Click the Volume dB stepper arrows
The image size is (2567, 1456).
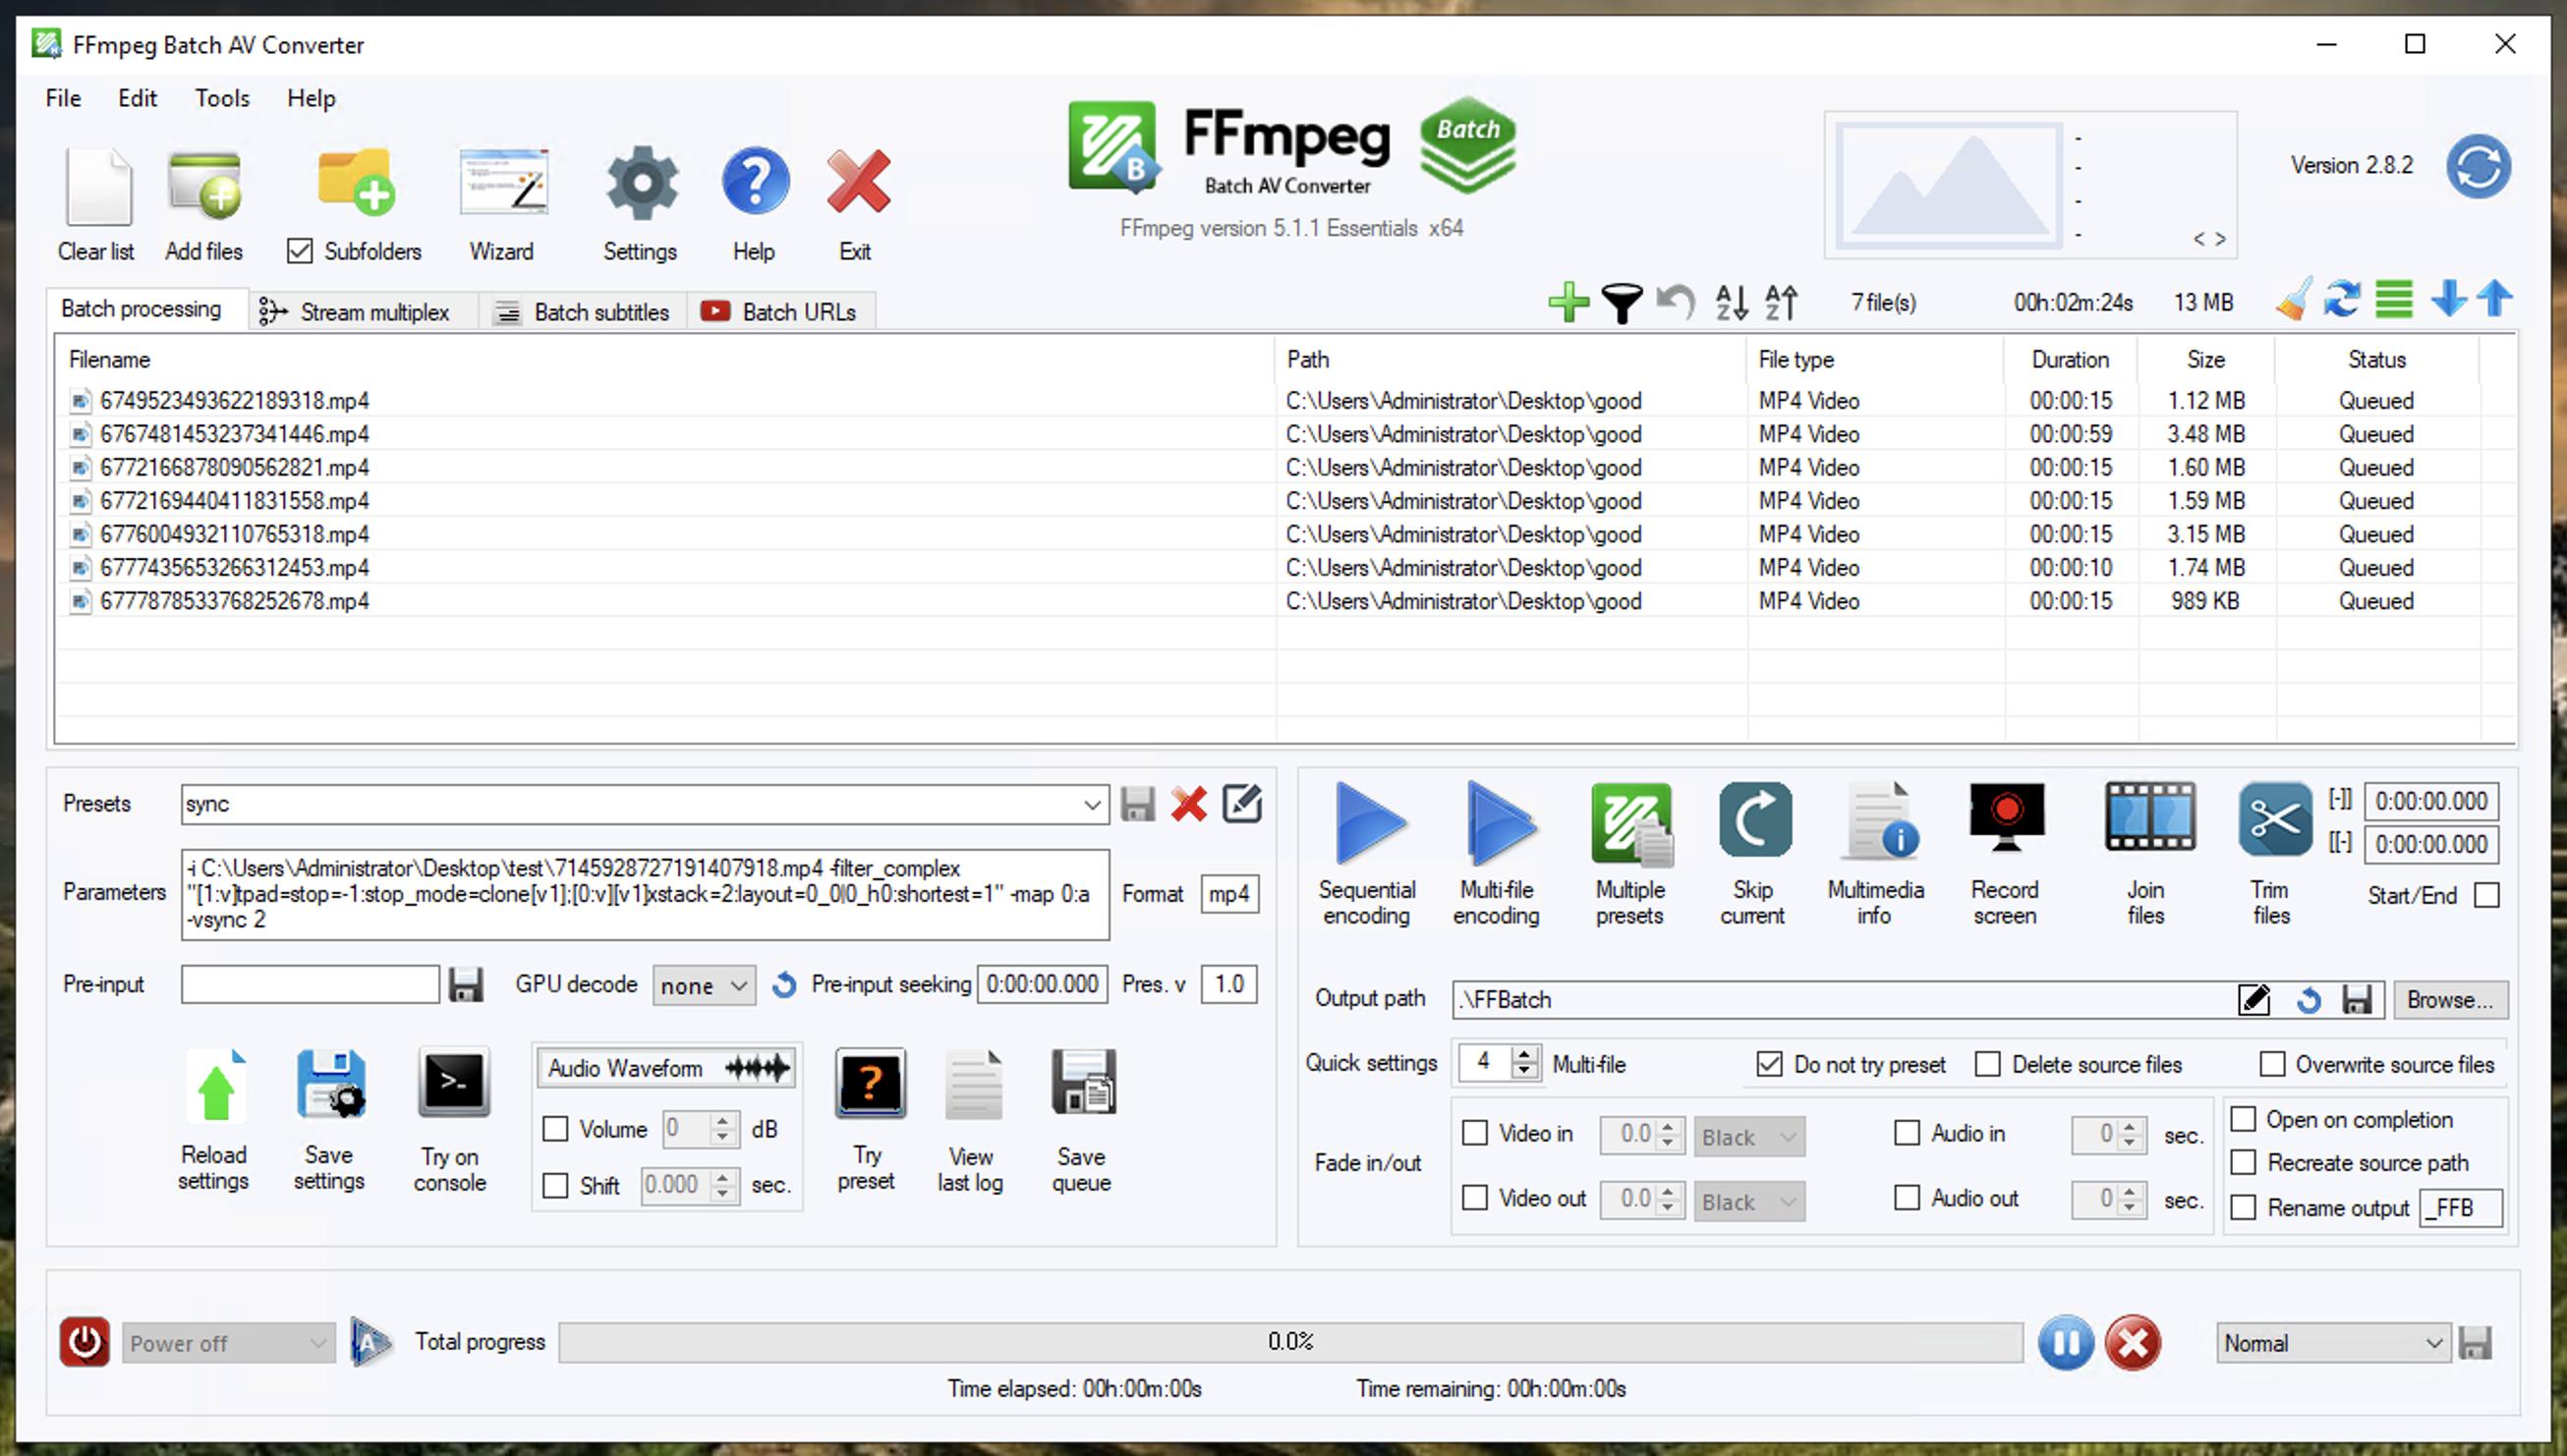pos(723,1129)
